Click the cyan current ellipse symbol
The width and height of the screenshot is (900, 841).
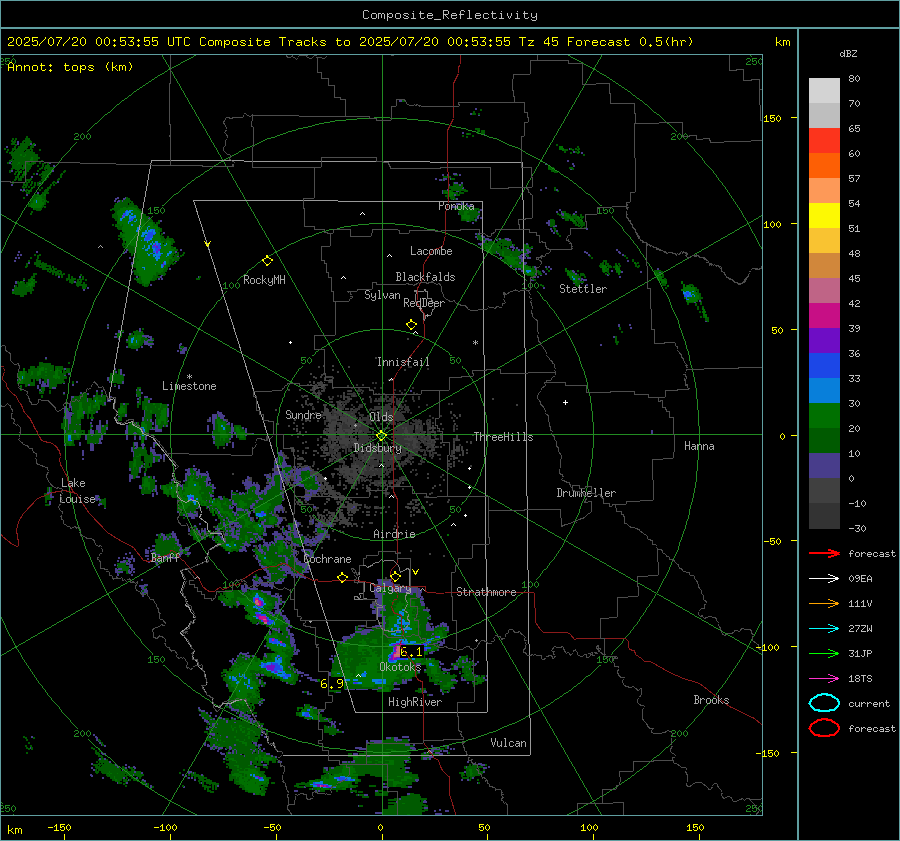coord(824,703)
